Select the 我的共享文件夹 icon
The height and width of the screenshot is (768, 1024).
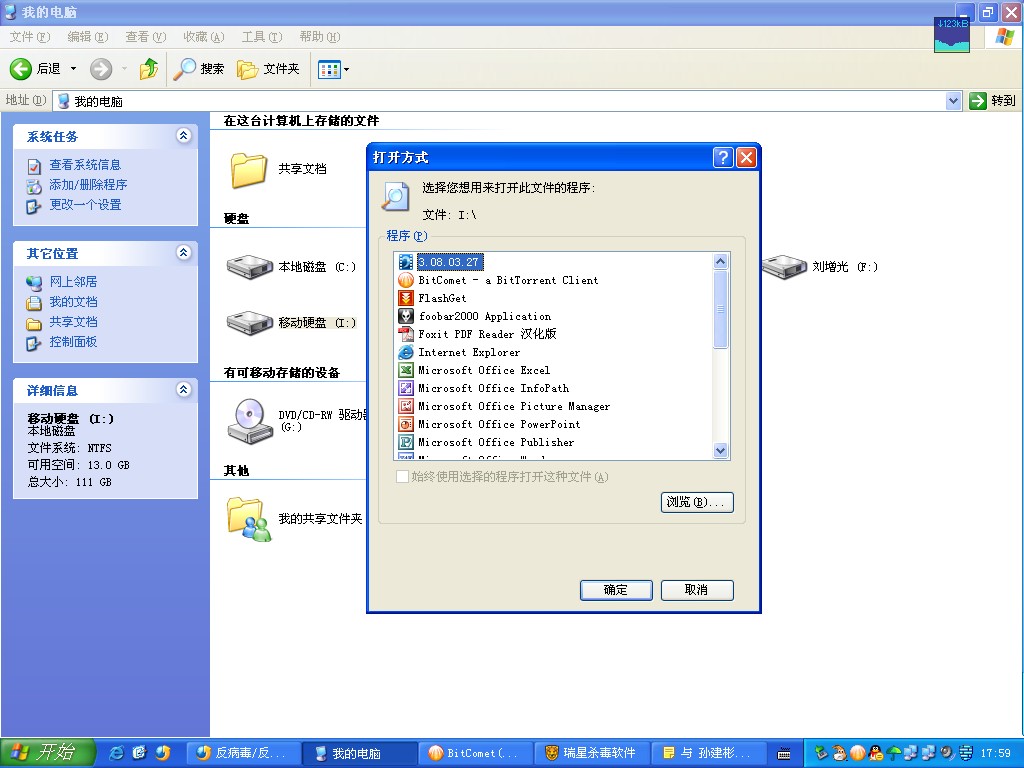click(248, 519)
